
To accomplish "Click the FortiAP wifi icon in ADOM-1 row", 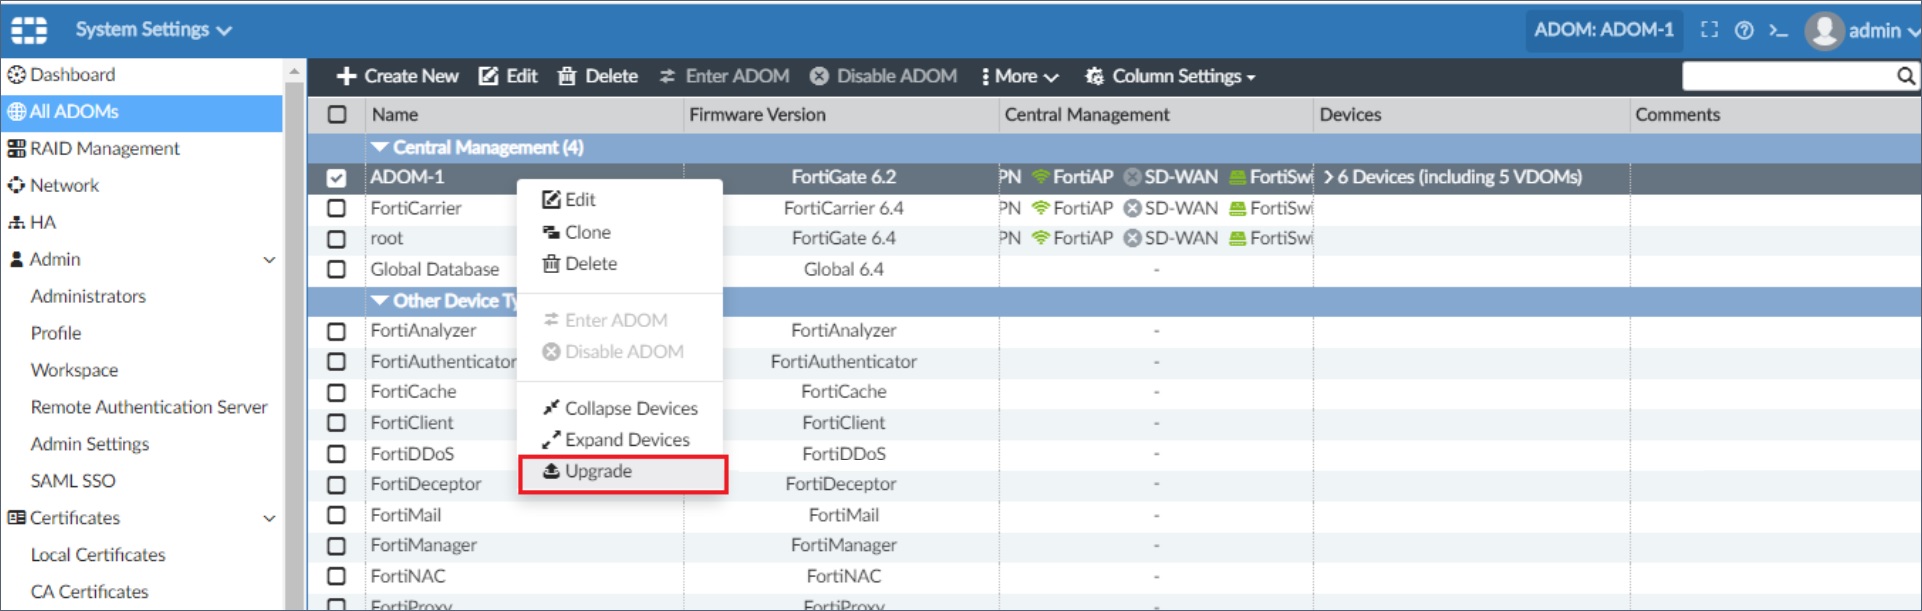I will coord(1041,177).
